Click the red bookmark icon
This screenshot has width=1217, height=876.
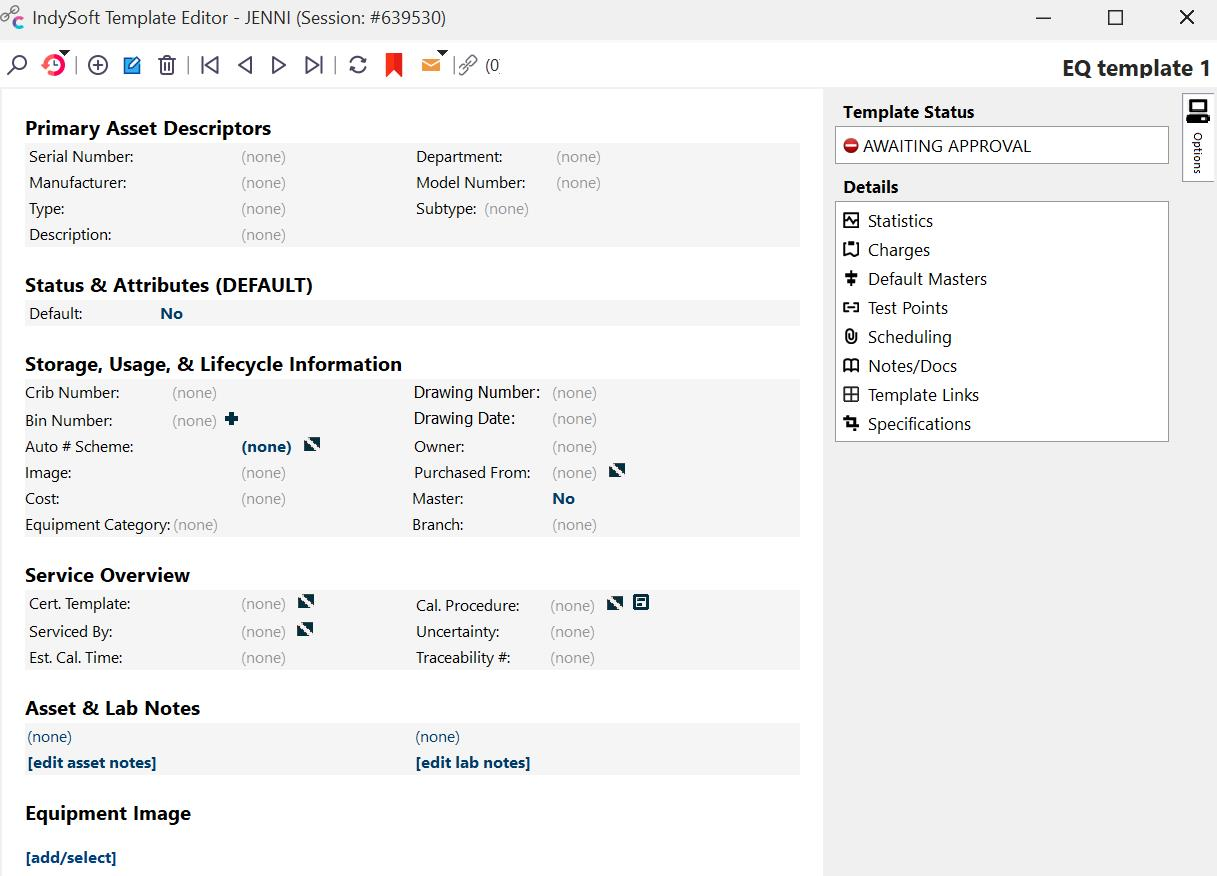tap(394, 65)
